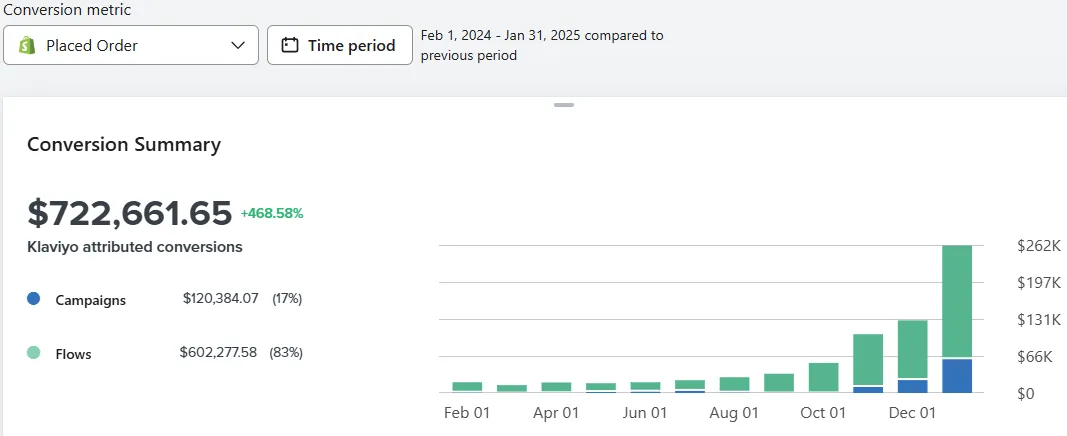Click the blue Campaigns legend dot
The width and height of the screenshot is (1067, 436).
34,299
